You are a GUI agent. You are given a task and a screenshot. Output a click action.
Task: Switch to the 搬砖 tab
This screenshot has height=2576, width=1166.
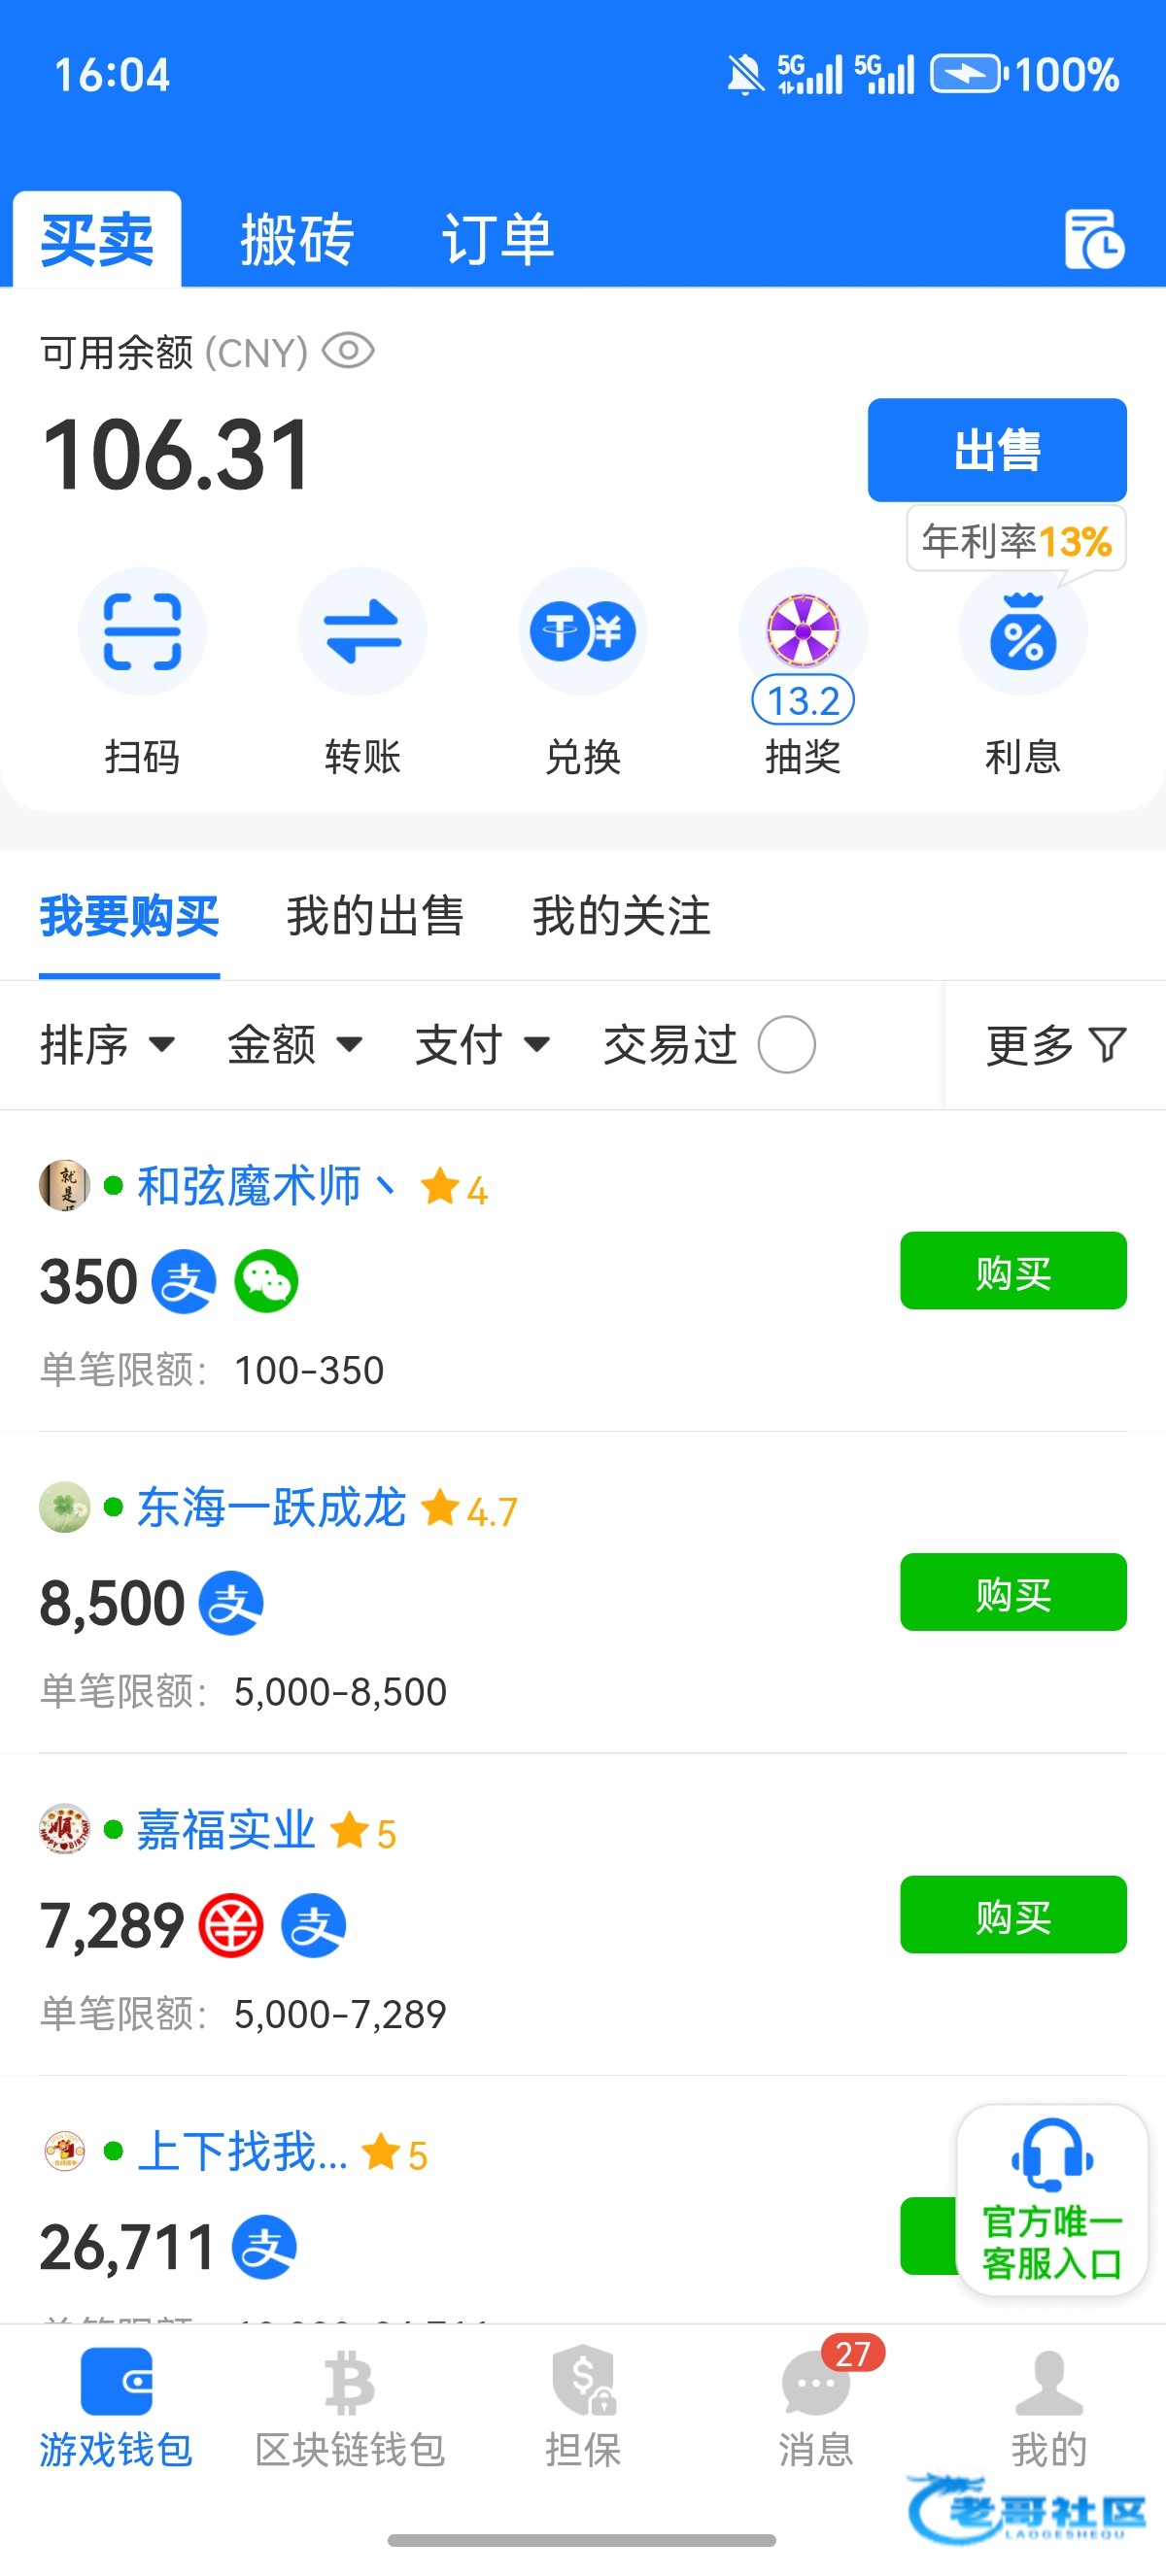click(297, 240)
